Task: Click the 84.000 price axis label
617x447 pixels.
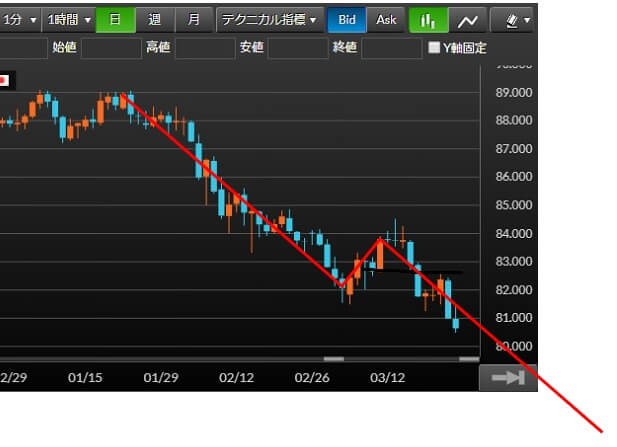Action: coord(514,234)
